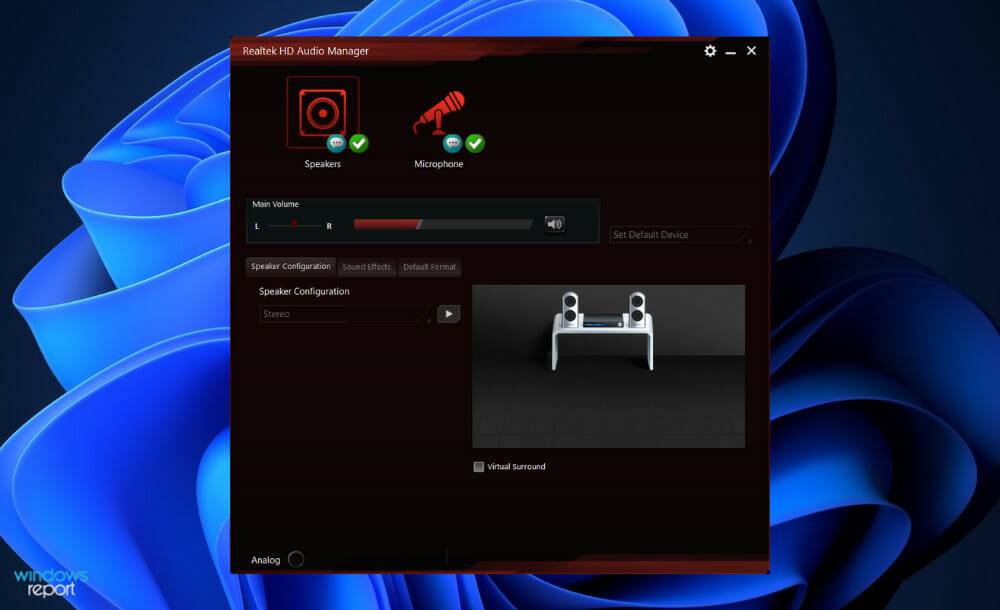
Task: Open microphone connector info bubble
Action: [x=452, y=141]
